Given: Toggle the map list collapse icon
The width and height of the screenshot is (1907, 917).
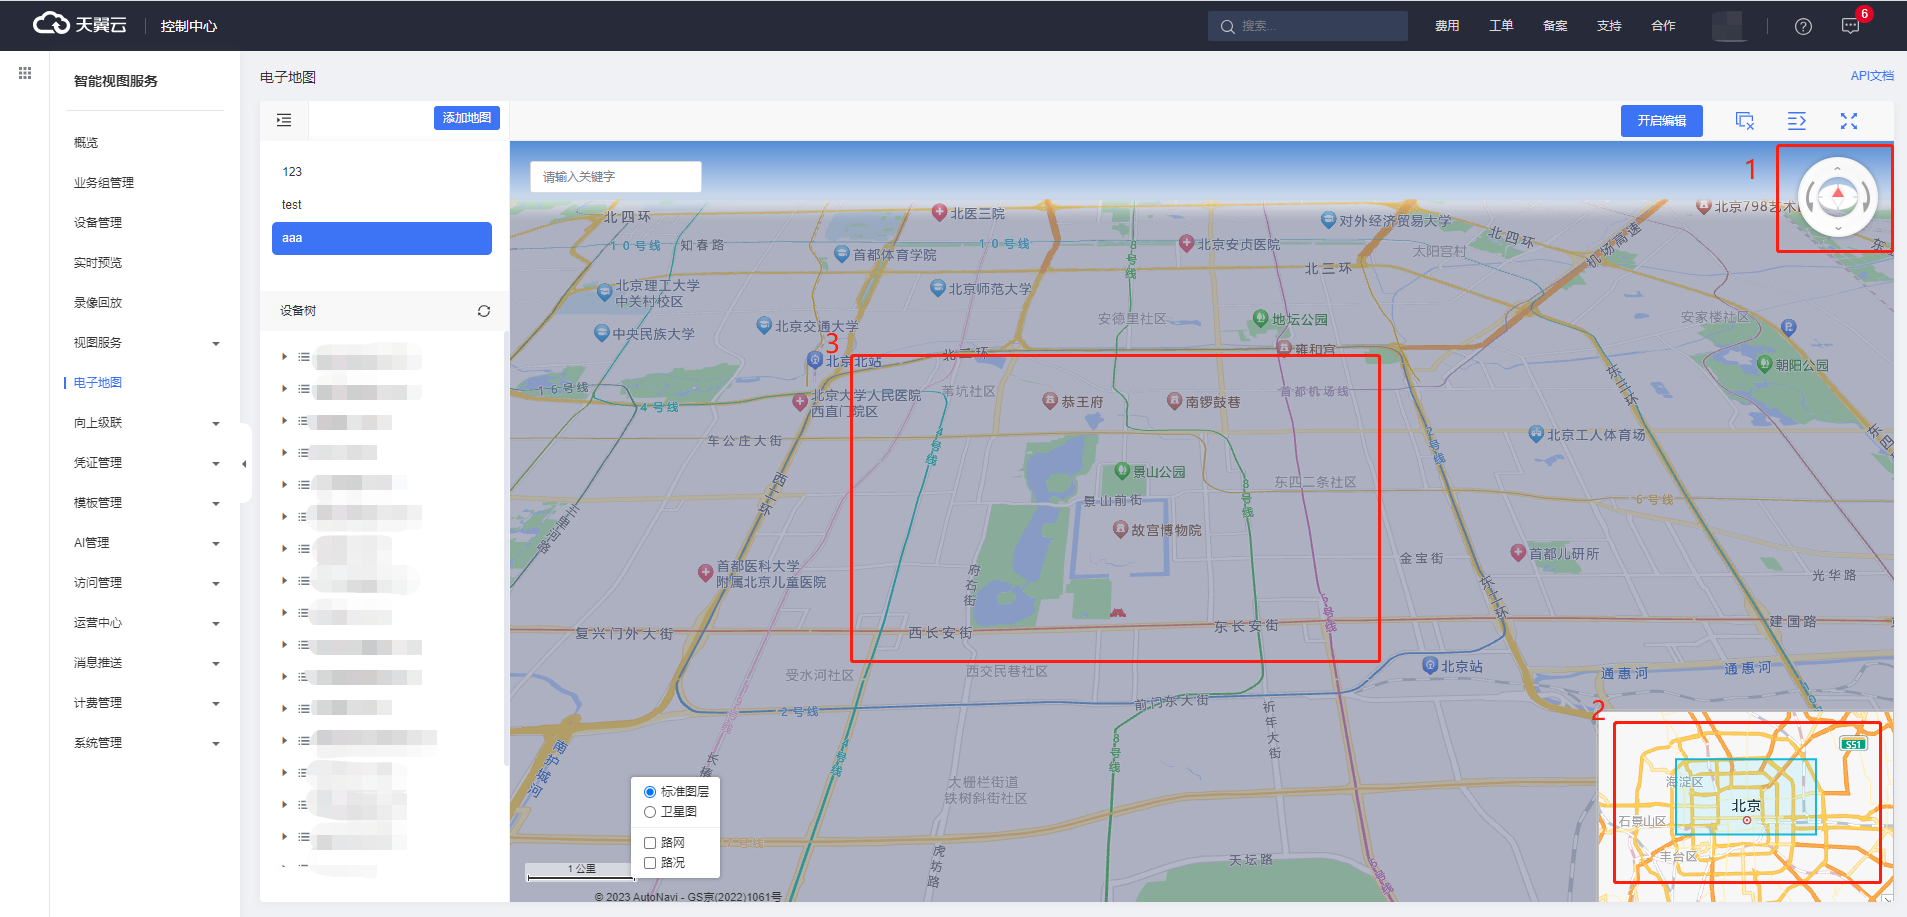Looking at the screenshot, I should pyautogui.click(x=284, y=120).
